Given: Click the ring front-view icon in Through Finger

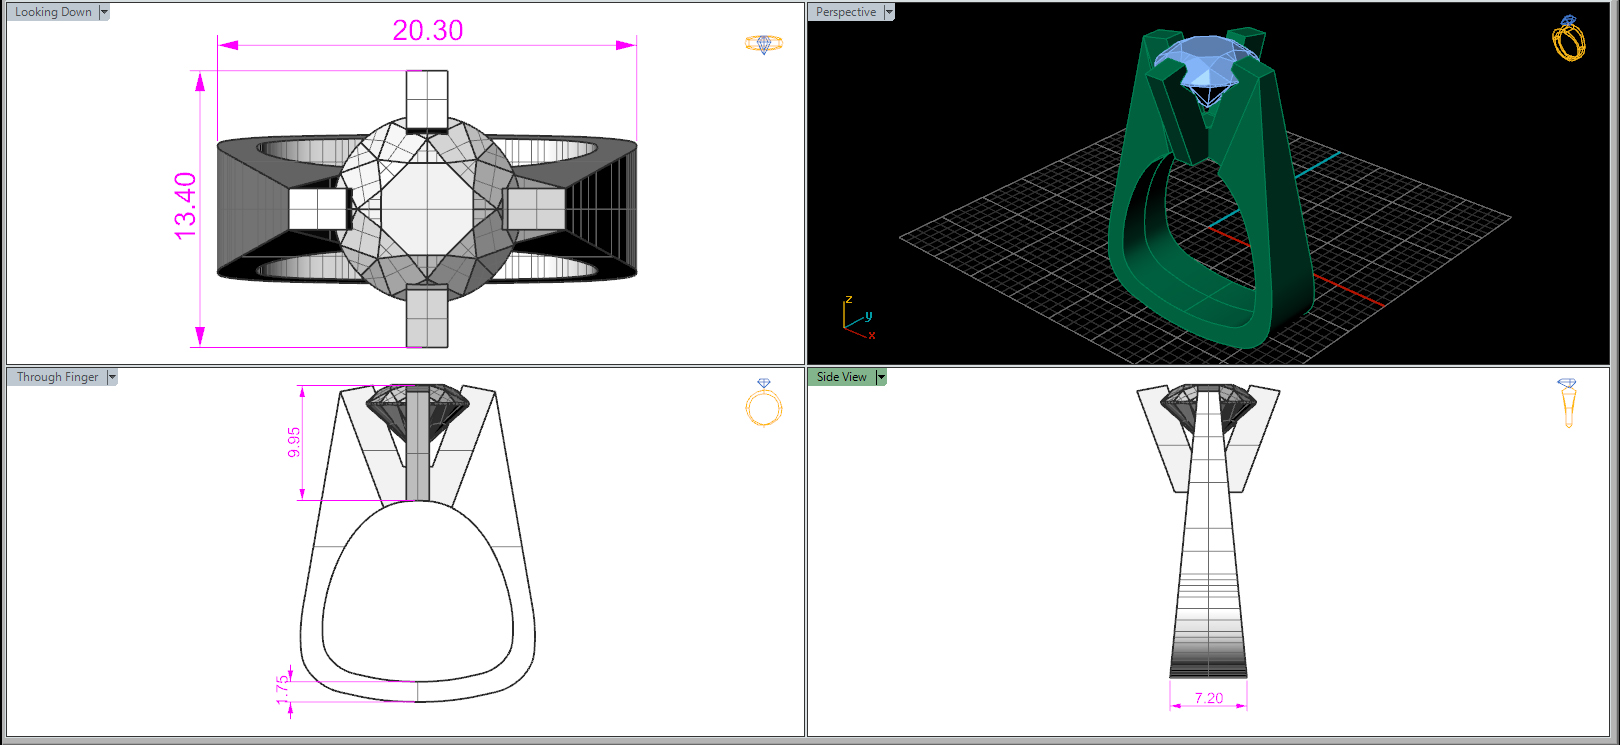Looking at the screenshot, I should pyautogui.click(x=764, y=403).
